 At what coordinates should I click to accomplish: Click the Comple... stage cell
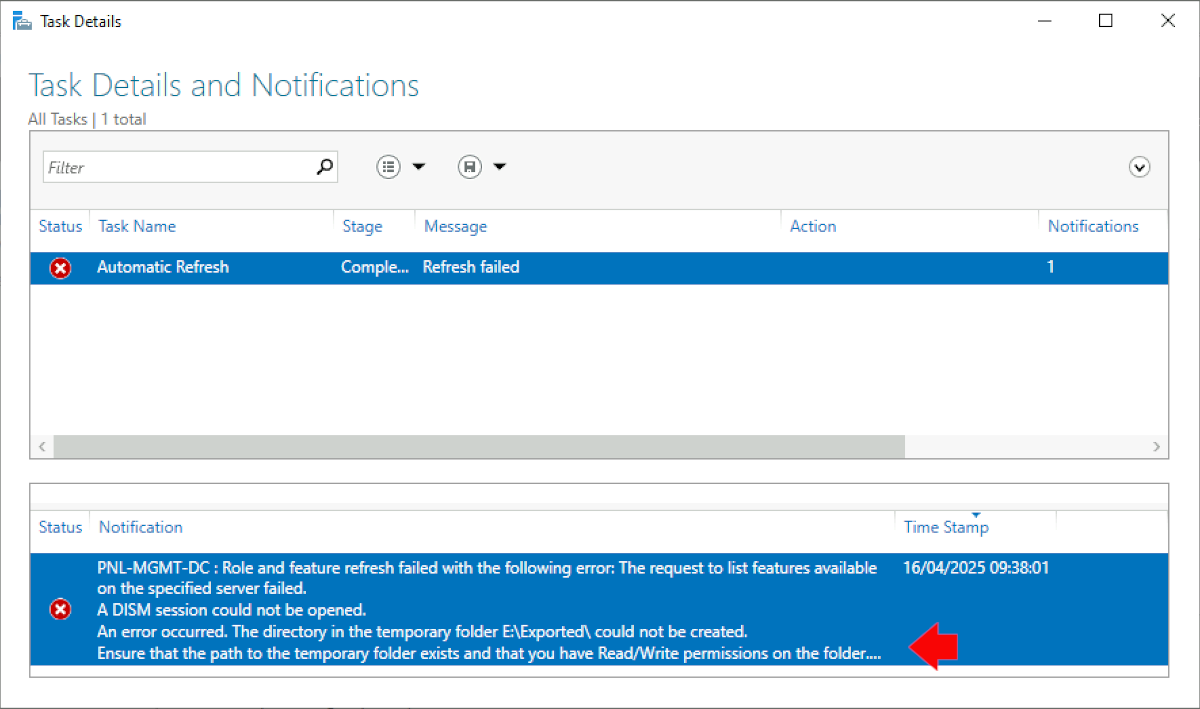click(x=375, y=267)
